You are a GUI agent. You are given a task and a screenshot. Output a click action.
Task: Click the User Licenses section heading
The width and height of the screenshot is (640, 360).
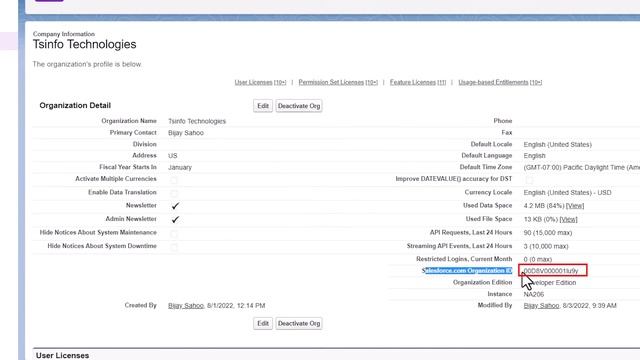pos(62,356)
